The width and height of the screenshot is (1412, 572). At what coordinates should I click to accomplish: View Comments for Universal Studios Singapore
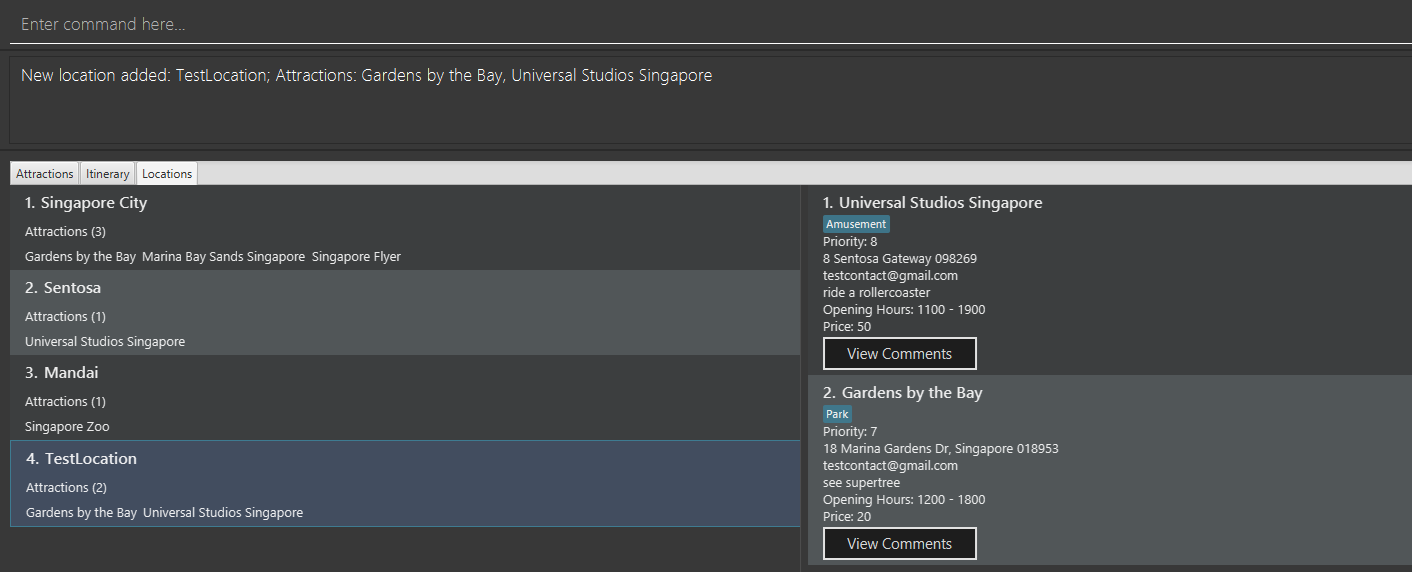[899, 354]
